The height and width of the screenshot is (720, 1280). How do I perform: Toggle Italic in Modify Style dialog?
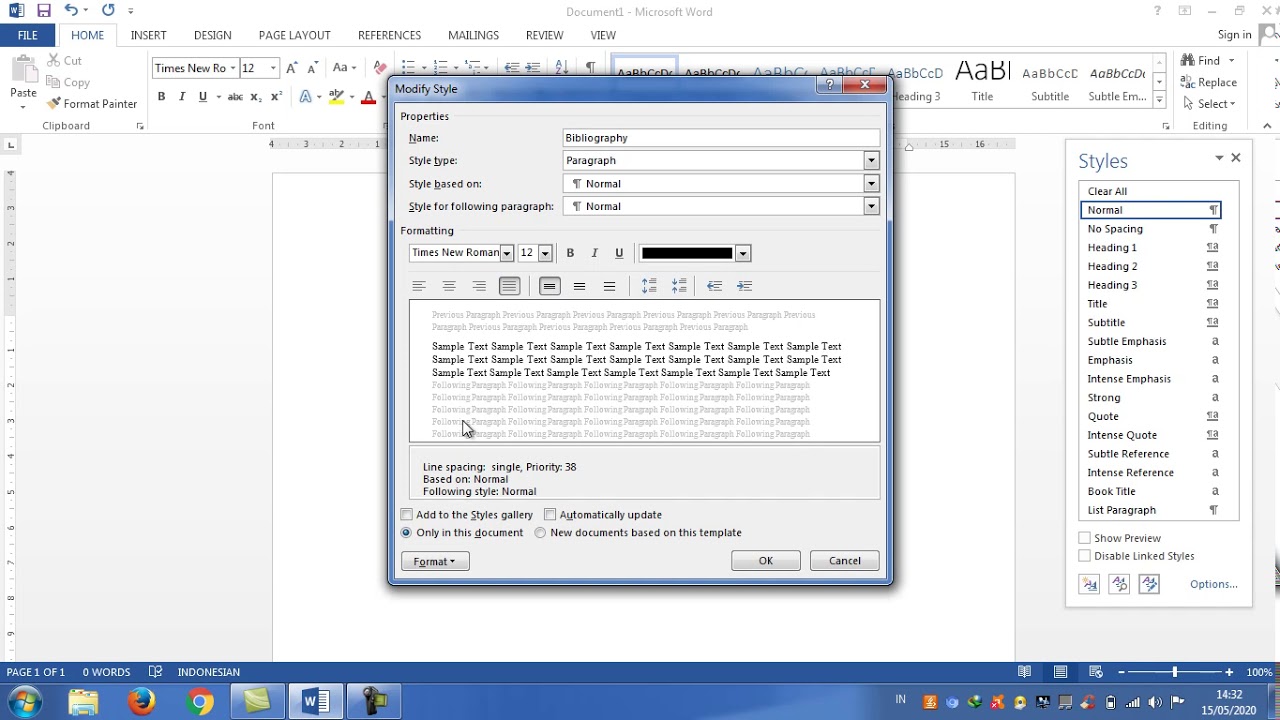click(x=594, y=253)
